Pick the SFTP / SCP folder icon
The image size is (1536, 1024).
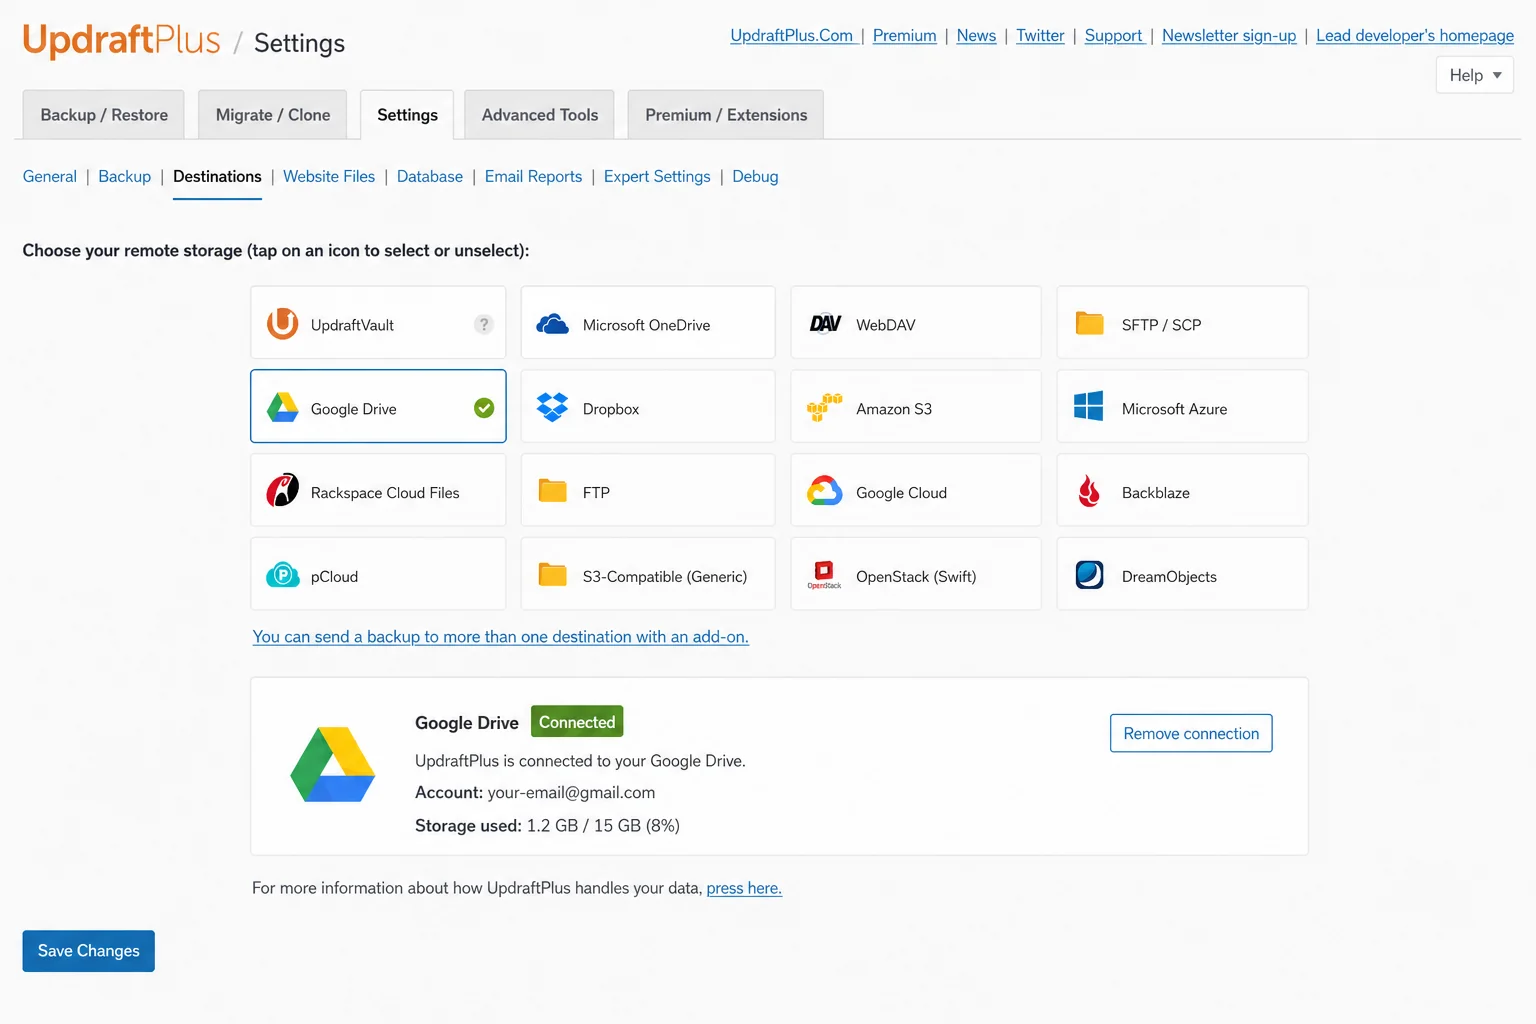(1089, 323)
